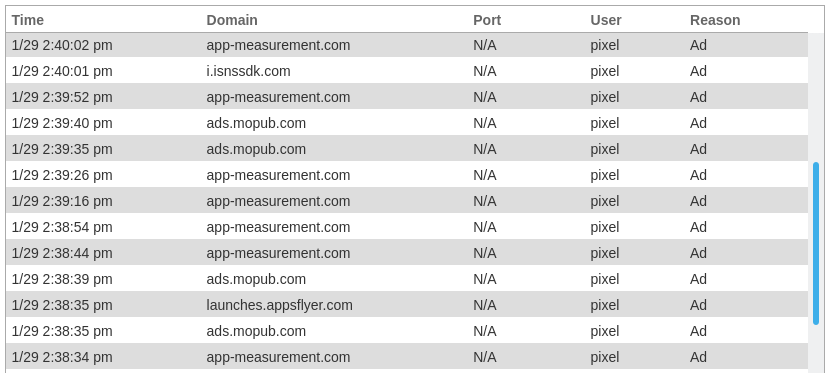The height and width of the screenshot is (373, 832).
Task: Select the i.isnssdk.com domain entry
Action: [x=248, y=71]
